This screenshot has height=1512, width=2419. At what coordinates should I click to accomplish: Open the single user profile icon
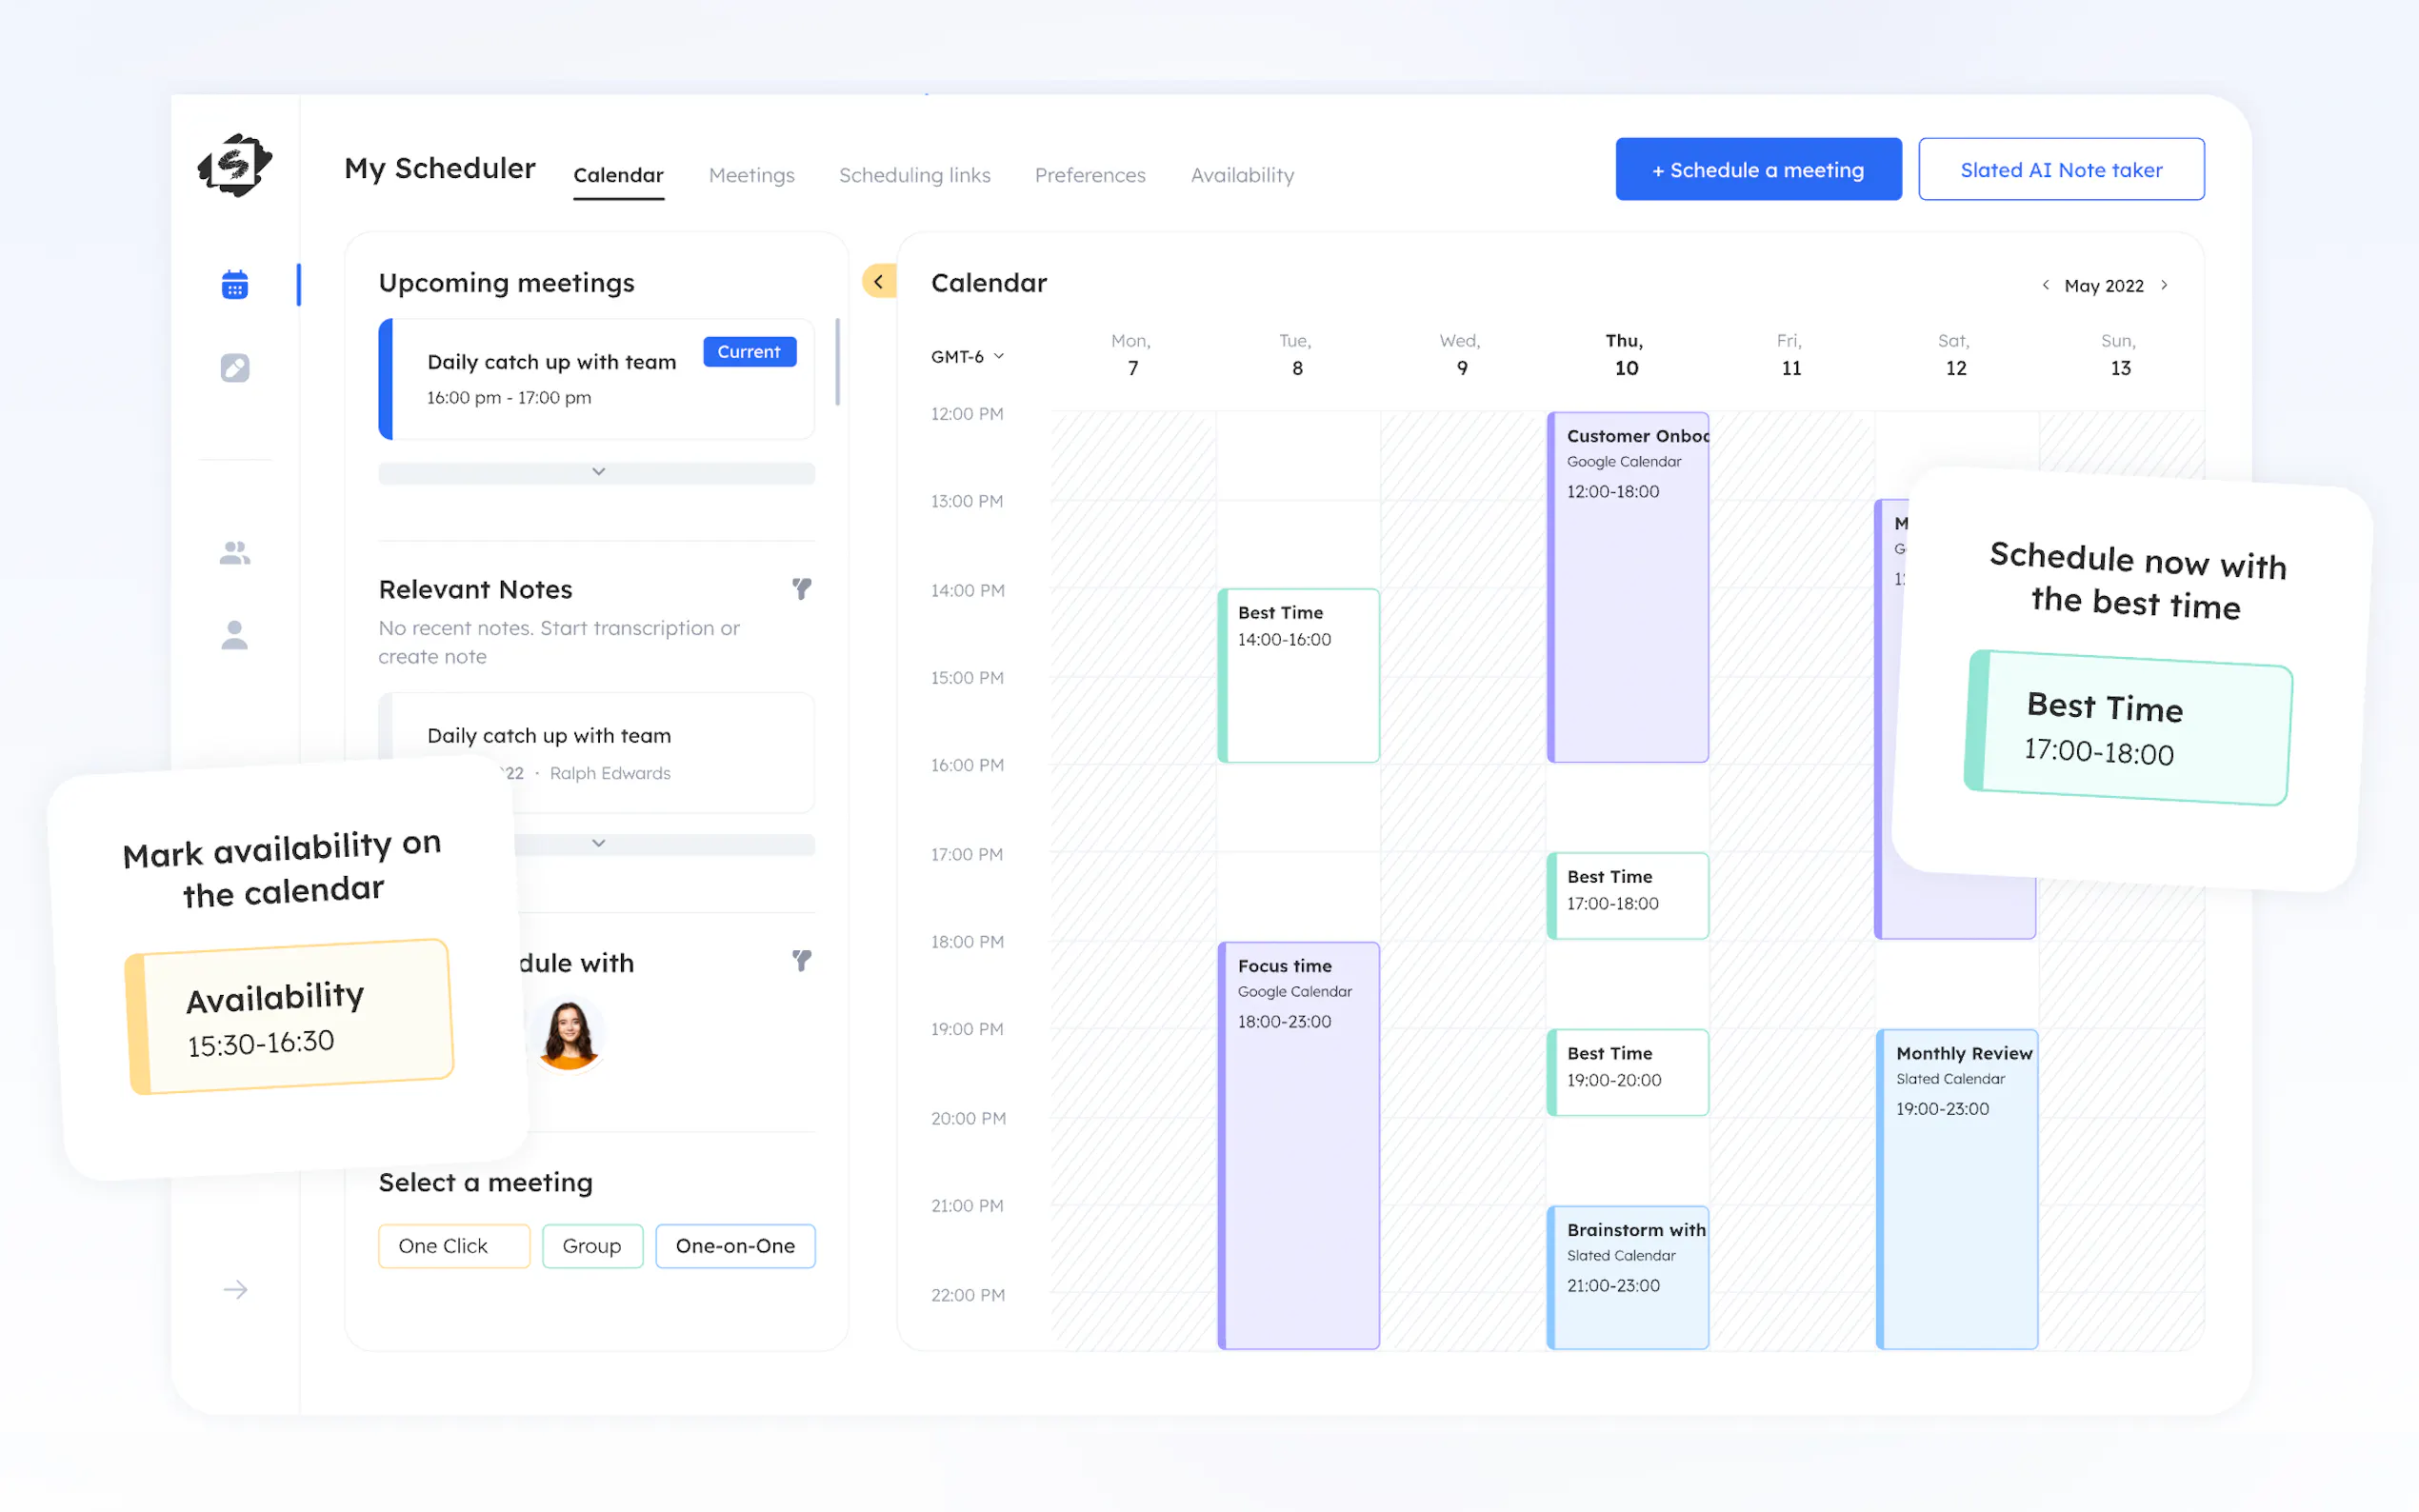click(x=234, y=635)
